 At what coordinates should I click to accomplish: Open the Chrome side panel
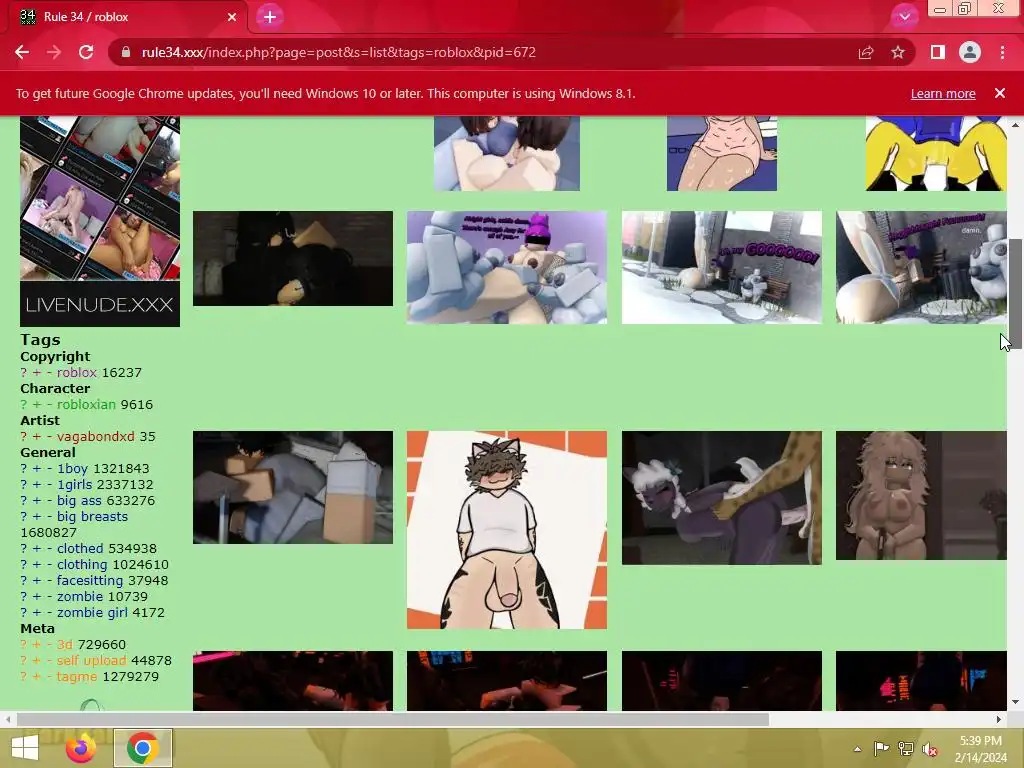pyautogui.click(x=938, y=52)
